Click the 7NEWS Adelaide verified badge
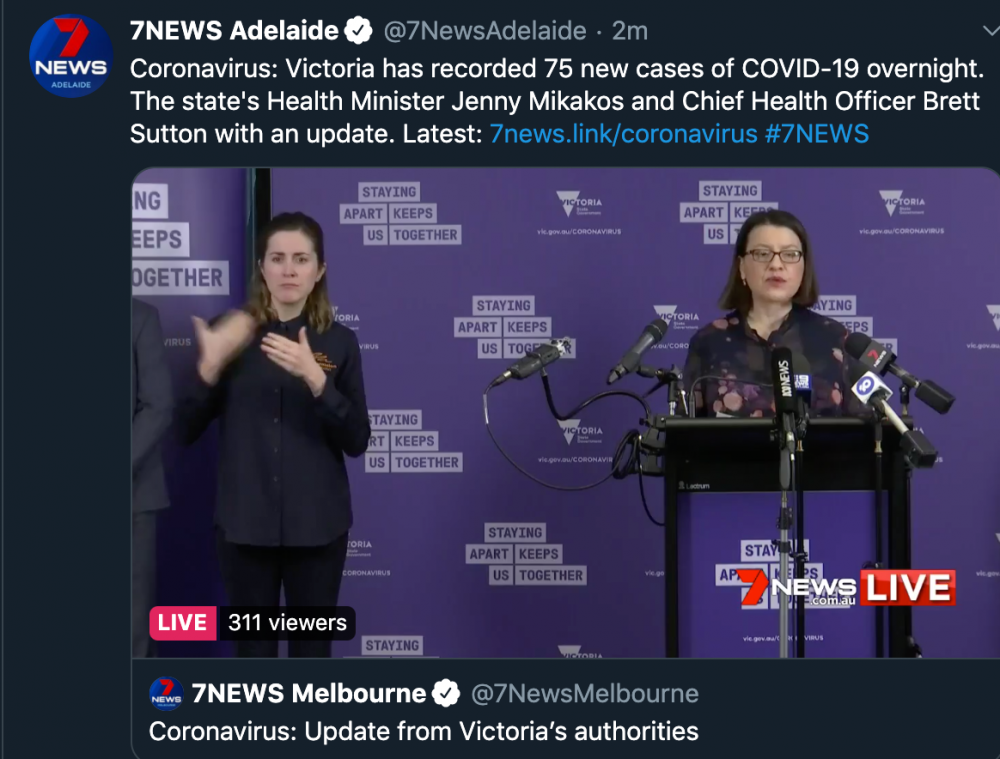The width and height of the screenshot is (1000, 759). click(358, 31)
